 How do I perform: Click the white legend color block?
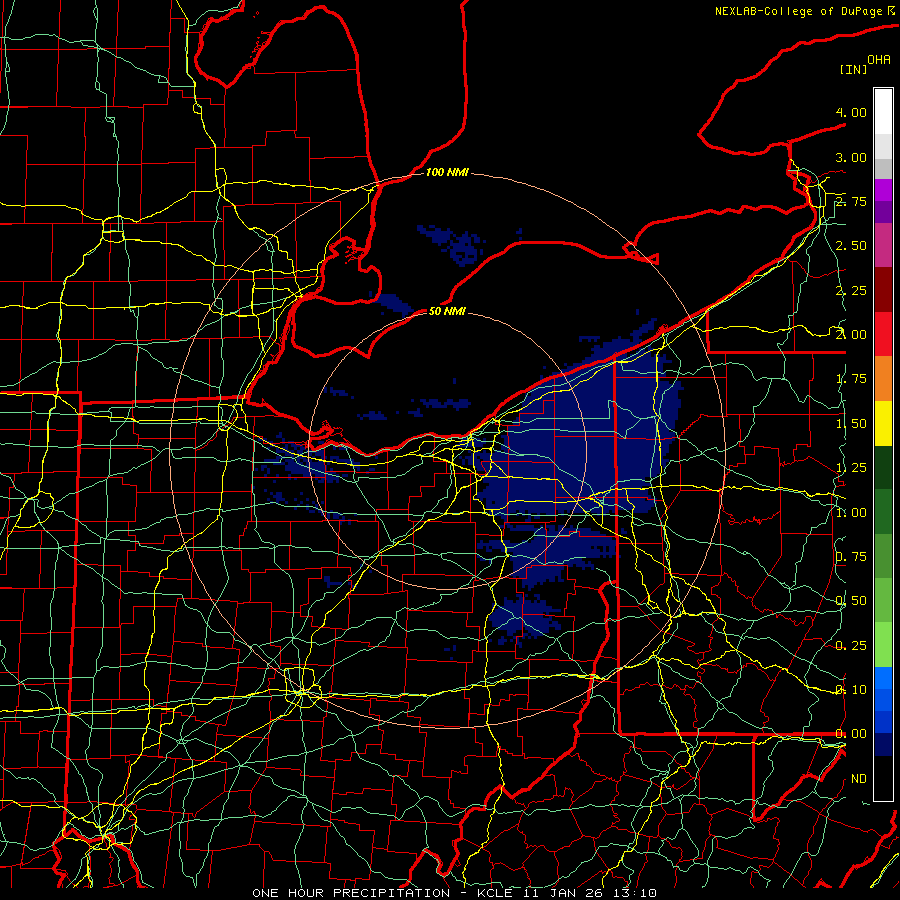click(x=883, y=112)
